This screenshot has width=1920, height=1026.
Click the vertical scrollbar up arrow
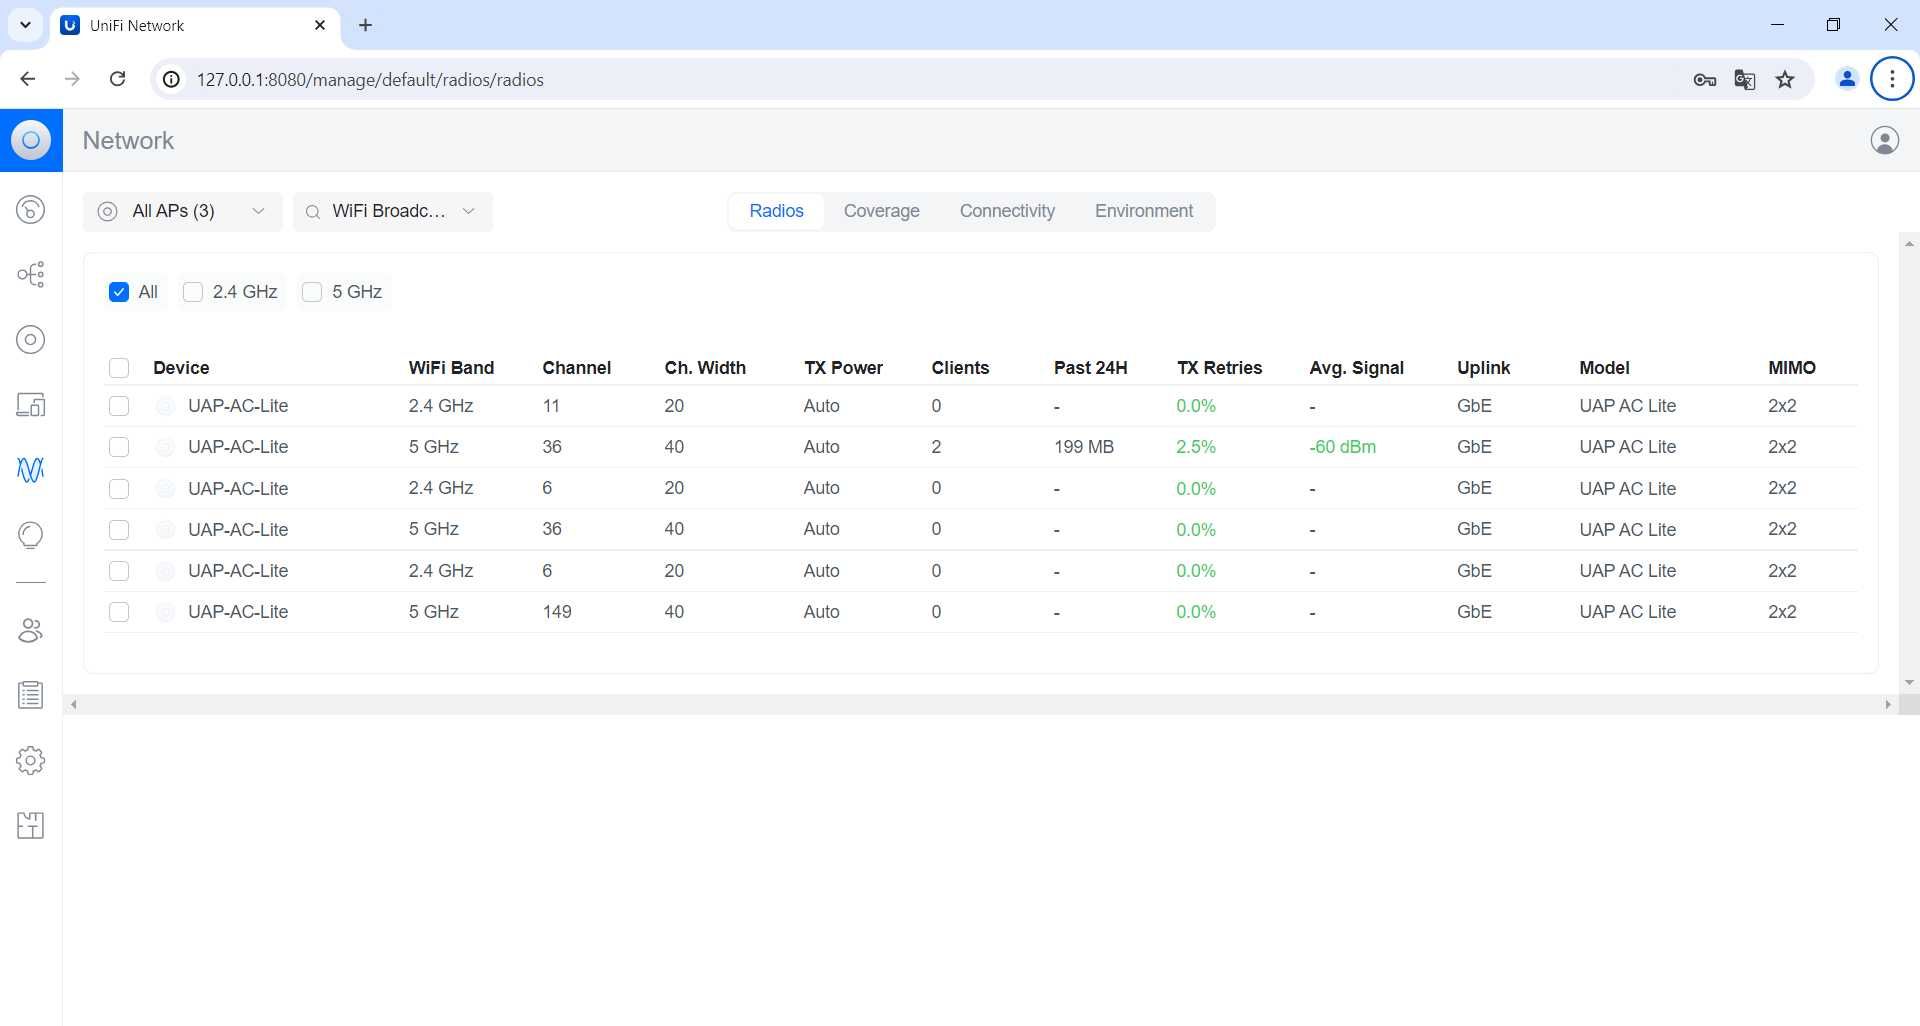[1909, 243]
